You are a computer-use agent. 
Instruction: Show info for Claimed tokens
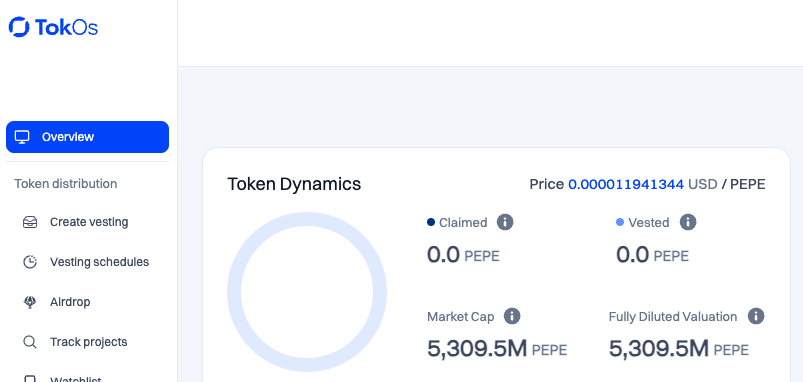click(x=505, y=222)
